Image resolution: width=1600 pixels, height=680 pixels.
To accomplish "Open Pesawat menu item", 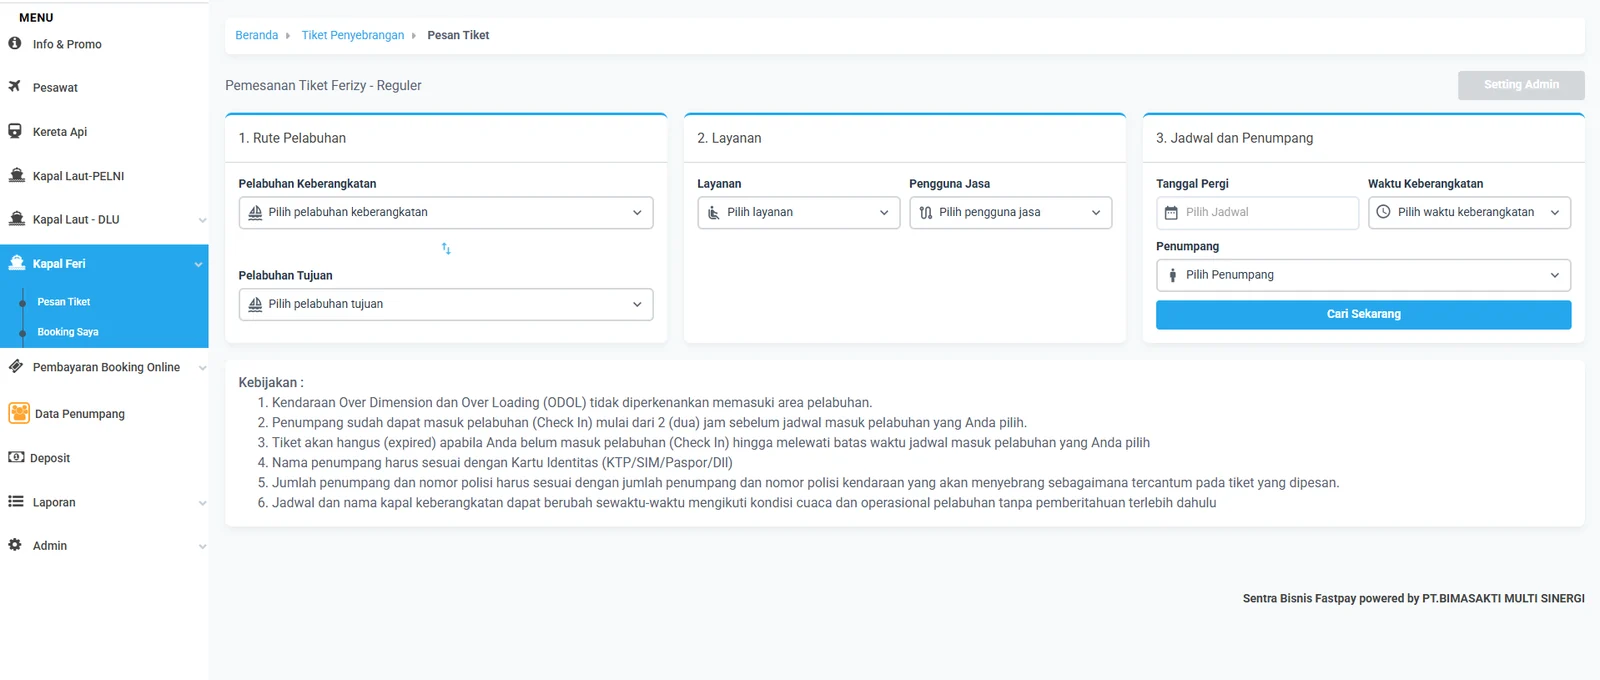I will click(x=104, y=87).
